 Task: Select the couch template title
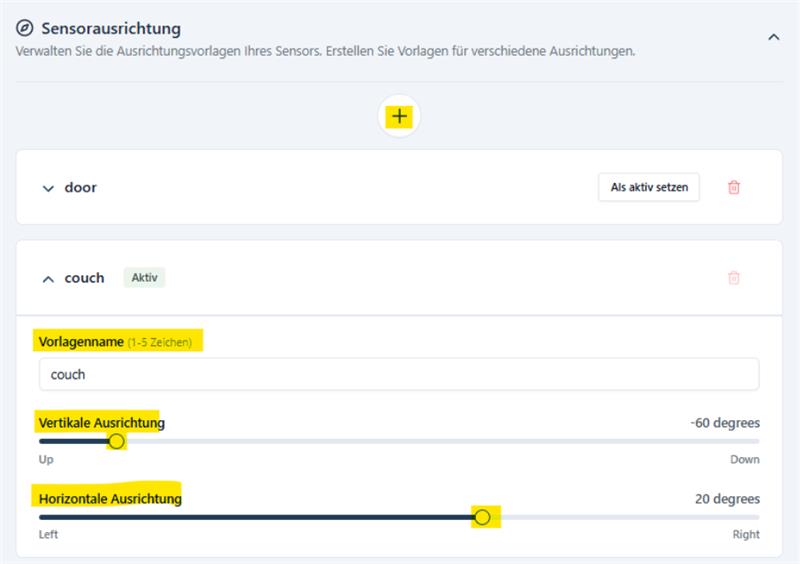click(84, 278)
